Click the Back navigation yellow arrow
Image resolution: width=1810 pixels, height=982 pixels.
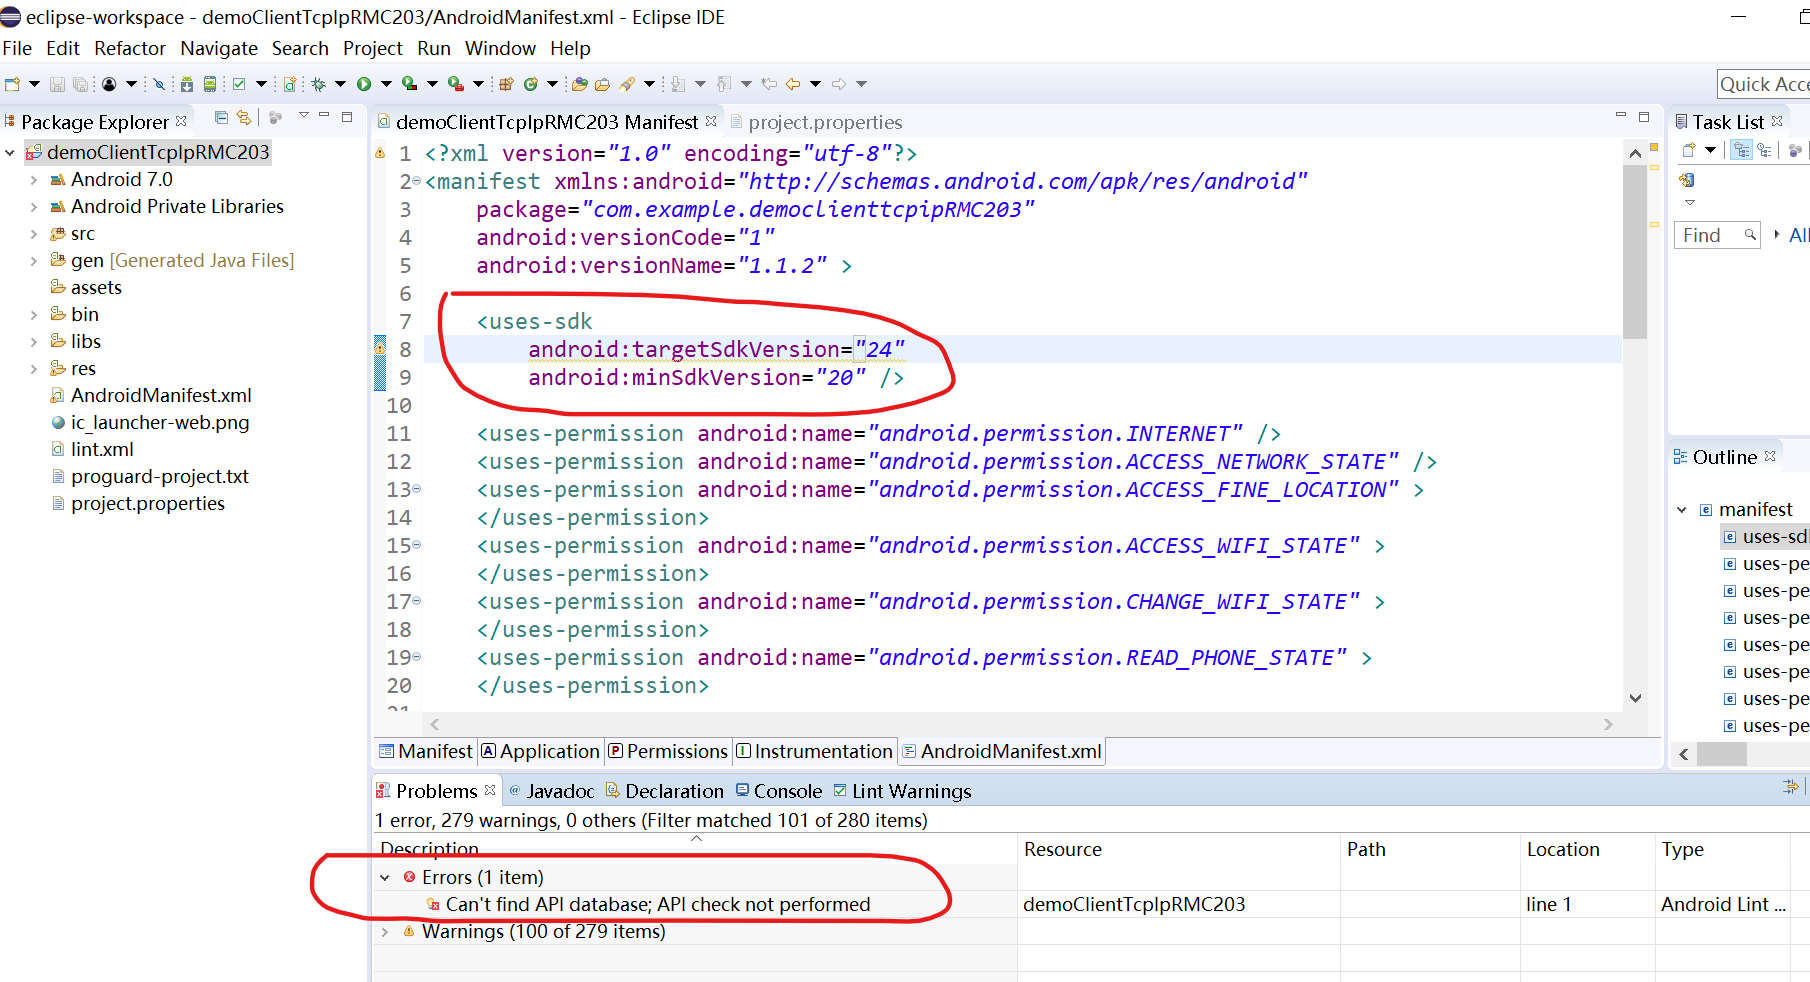(793, 84)
